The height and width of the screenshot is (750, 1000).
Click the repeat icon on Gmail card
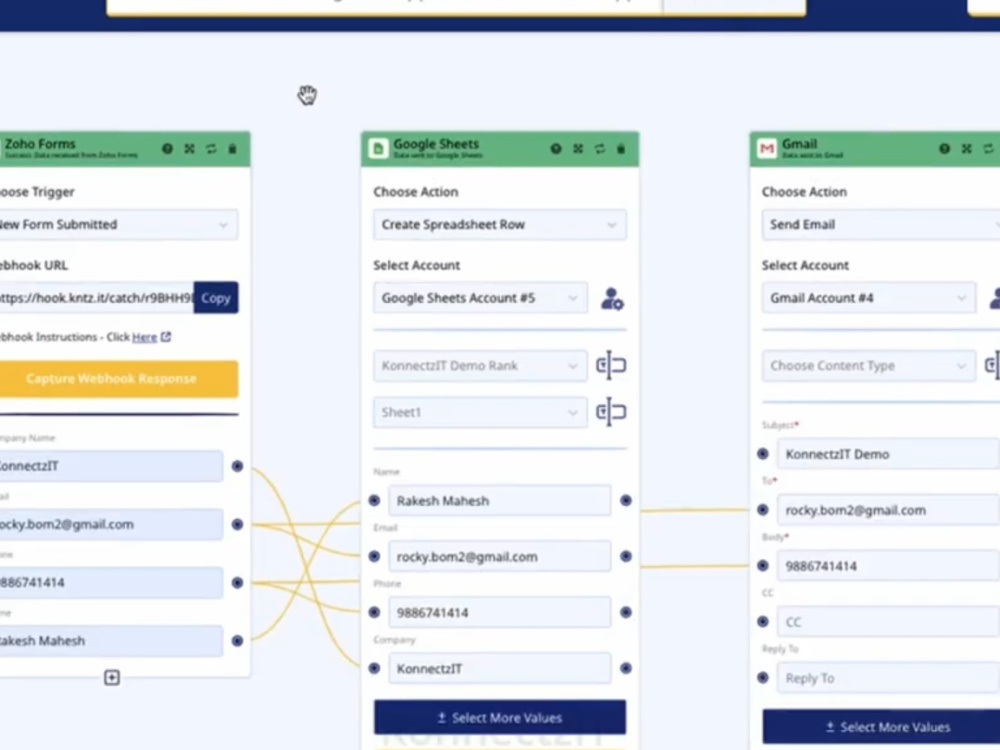click(x=989, y=149)
